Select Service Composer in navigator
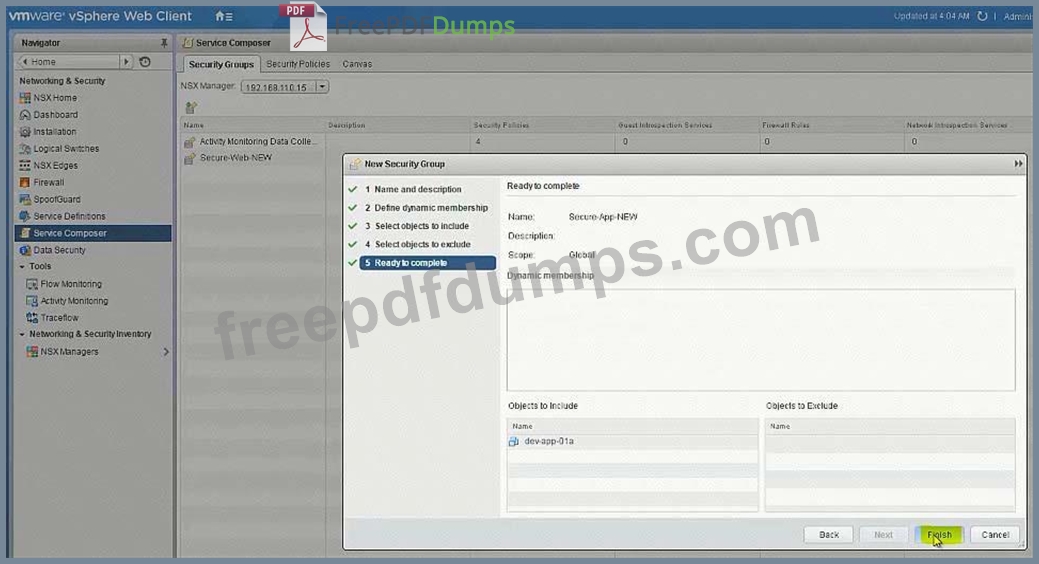Viewport: 1039px width, 564px height. point(93,233)
